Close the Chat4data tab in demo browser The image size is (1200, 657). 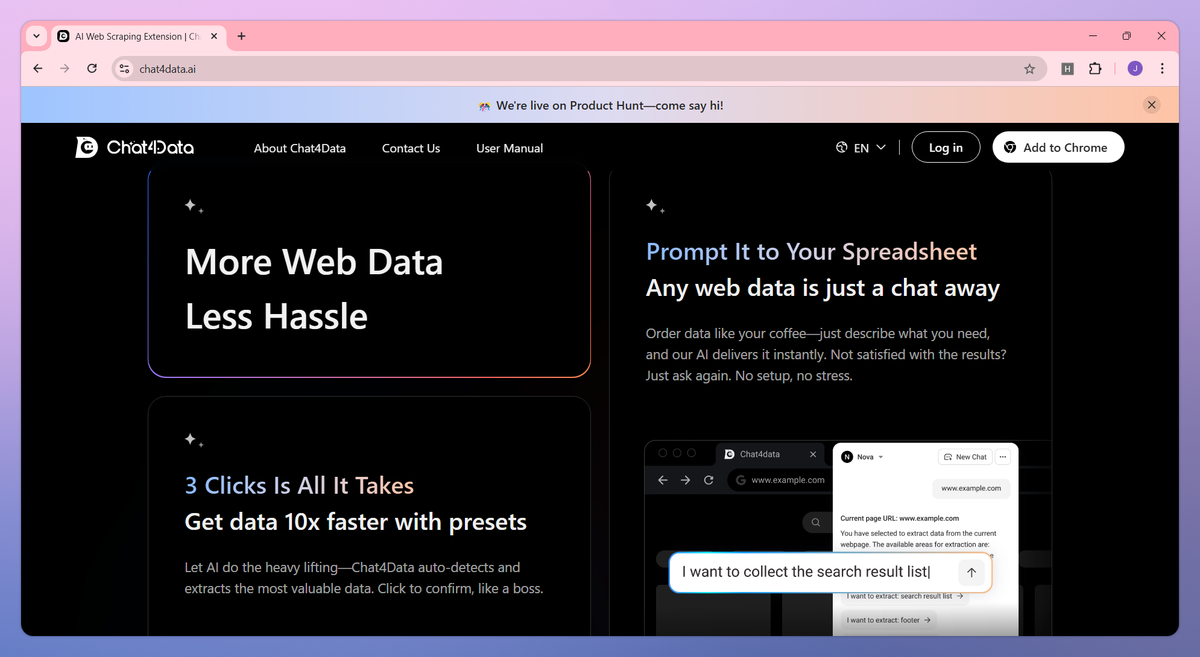coord(813,454)
